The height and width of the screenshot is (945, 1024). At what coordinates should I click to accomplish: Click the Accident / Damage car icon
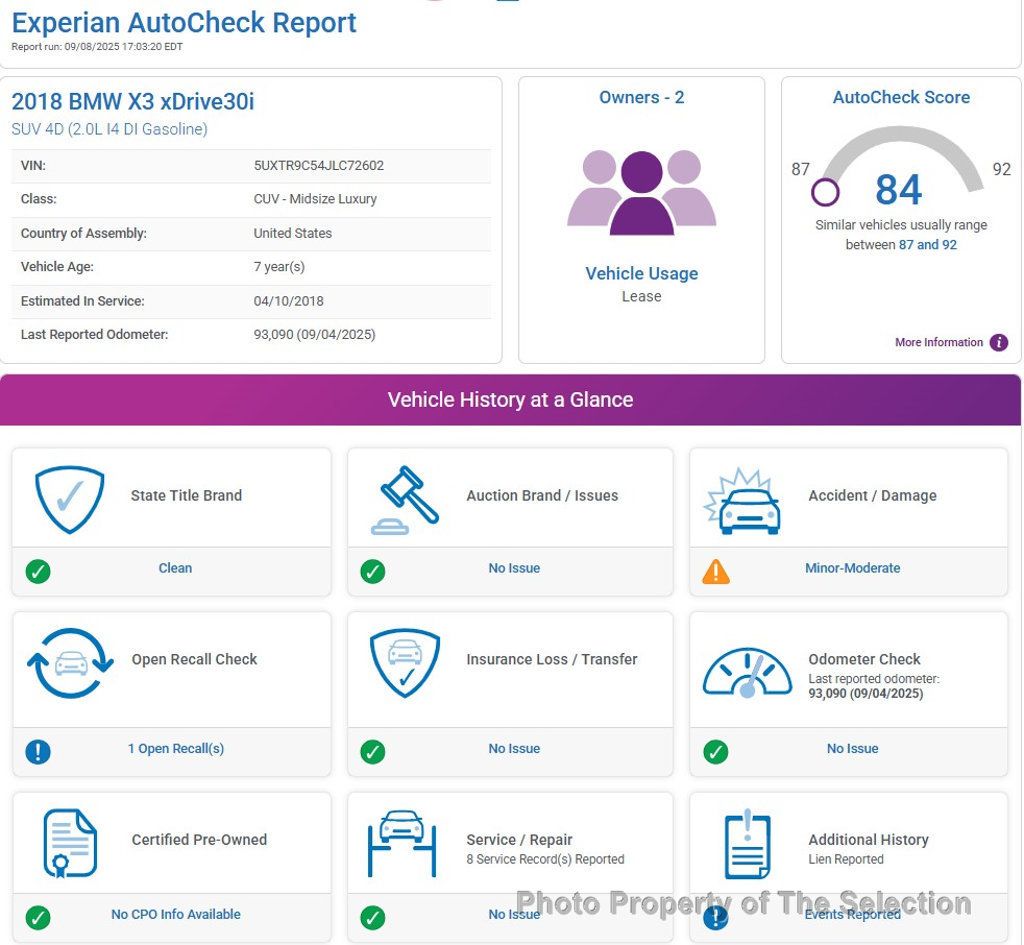point(743,502)
